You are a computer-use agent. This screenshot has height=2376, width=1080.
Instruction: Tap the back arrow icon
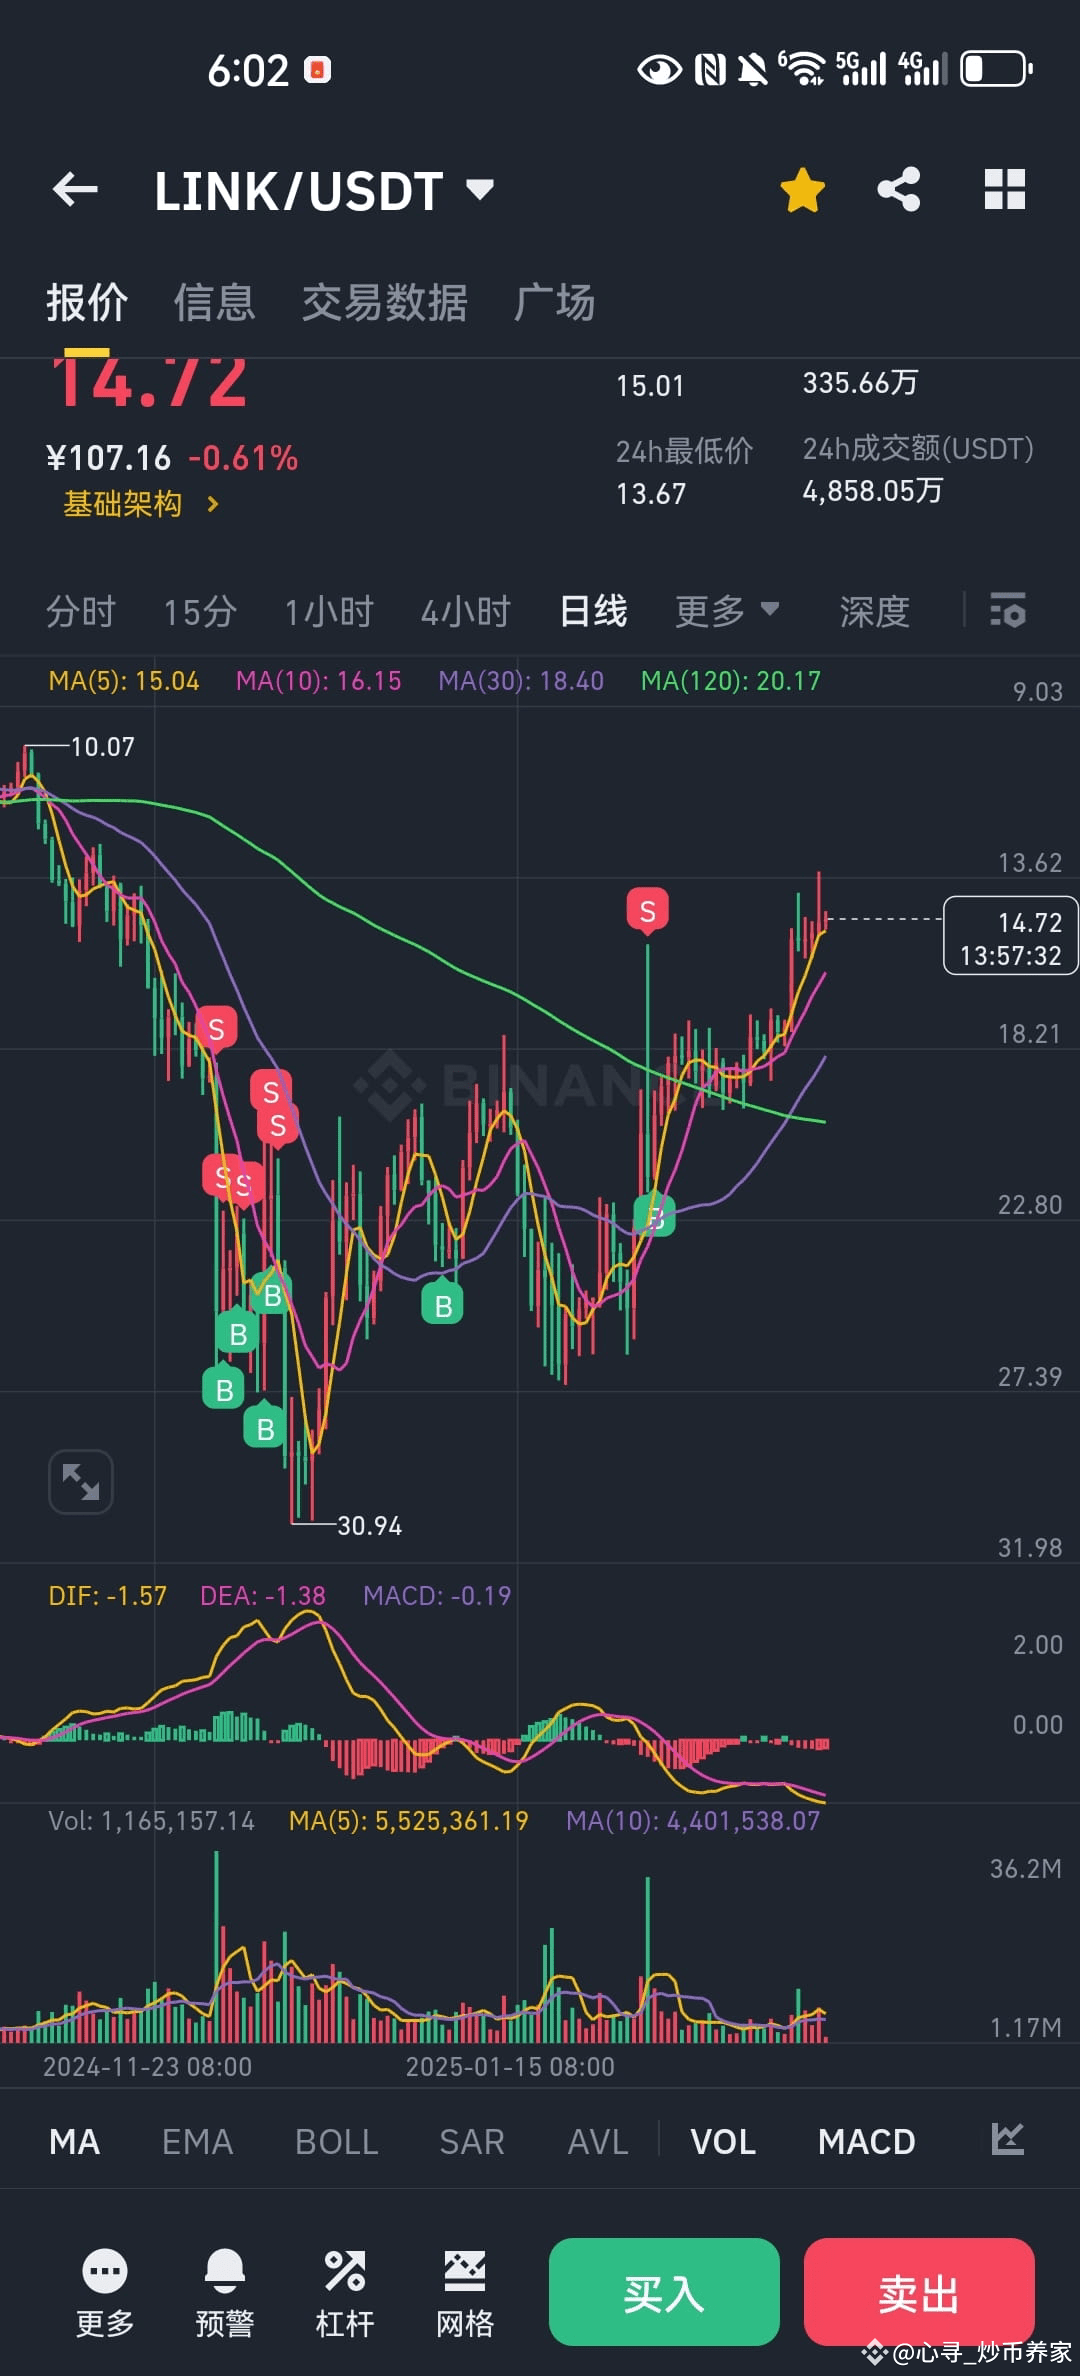point(75,189)
